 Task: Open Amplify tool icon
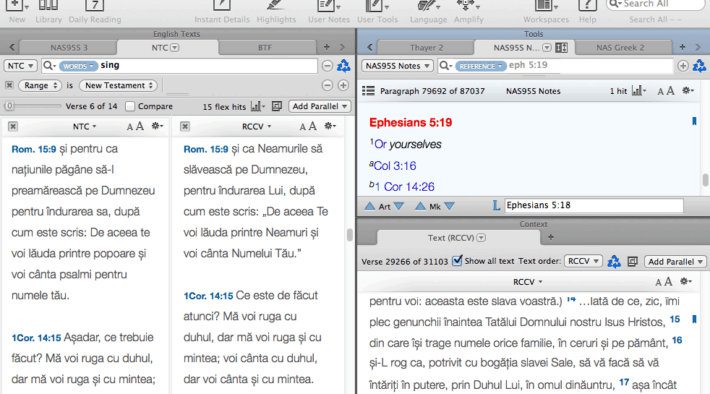pos(468,12)
